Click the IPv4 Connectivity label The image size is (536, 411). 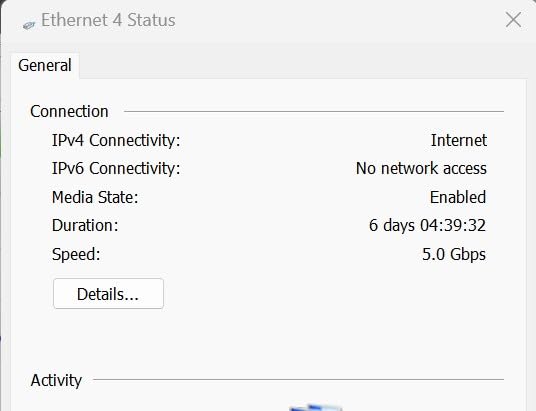coord(116,141)
